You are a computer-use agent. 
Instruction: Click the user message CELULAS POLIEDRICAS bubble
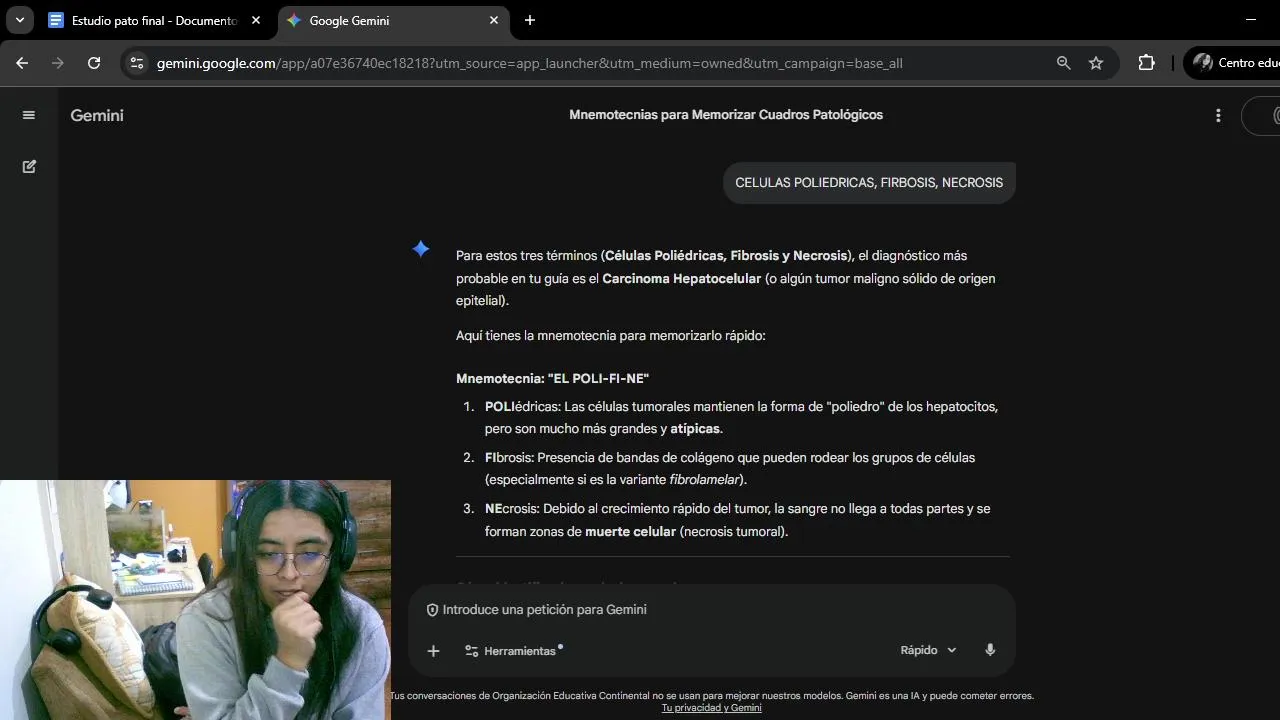[869, 183]
